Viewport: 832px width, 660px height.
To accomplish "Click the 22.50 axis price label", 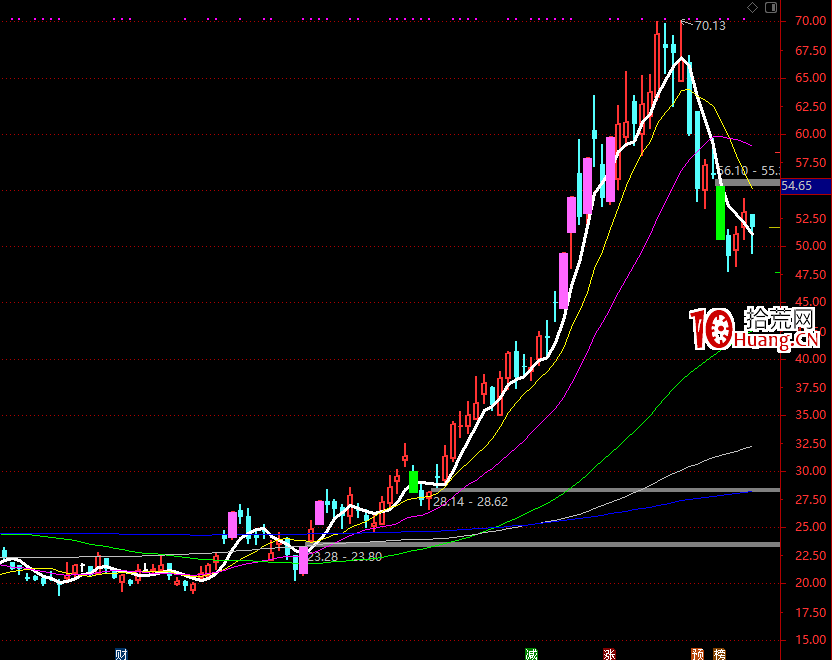I will 810,555.
